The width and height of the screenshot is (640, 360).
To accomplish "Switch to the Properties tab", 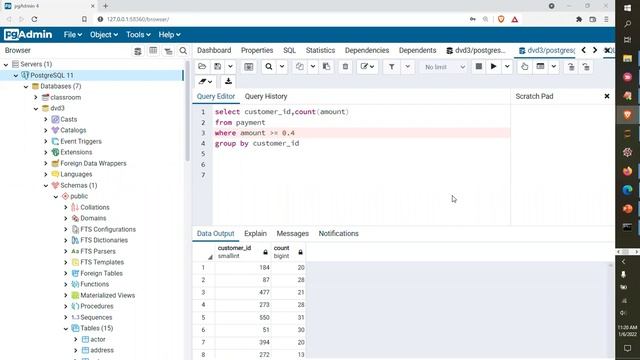I will 257,50.
